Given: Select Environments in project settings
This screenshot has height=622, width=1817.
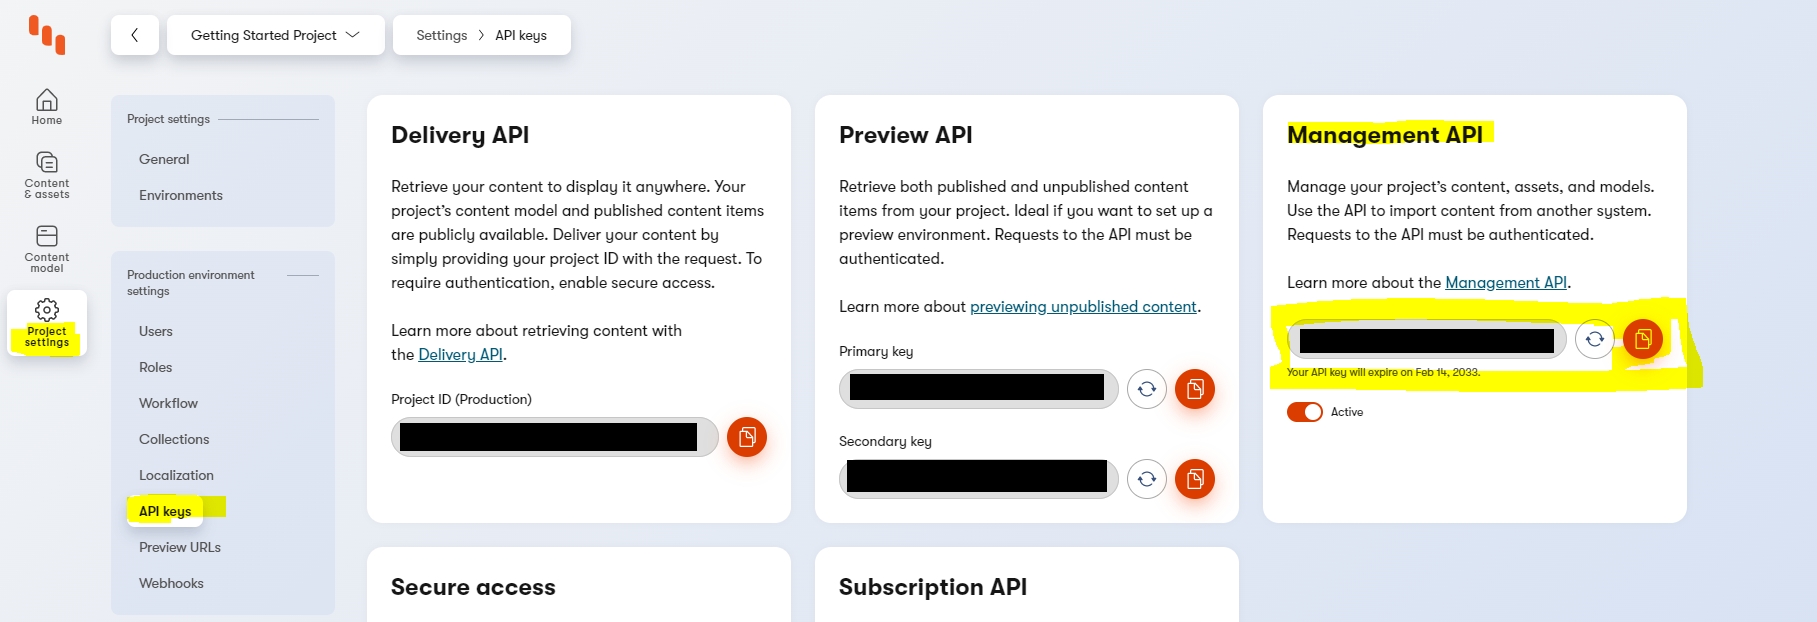Looking at the screenshot, I should (x=181, y=195).
